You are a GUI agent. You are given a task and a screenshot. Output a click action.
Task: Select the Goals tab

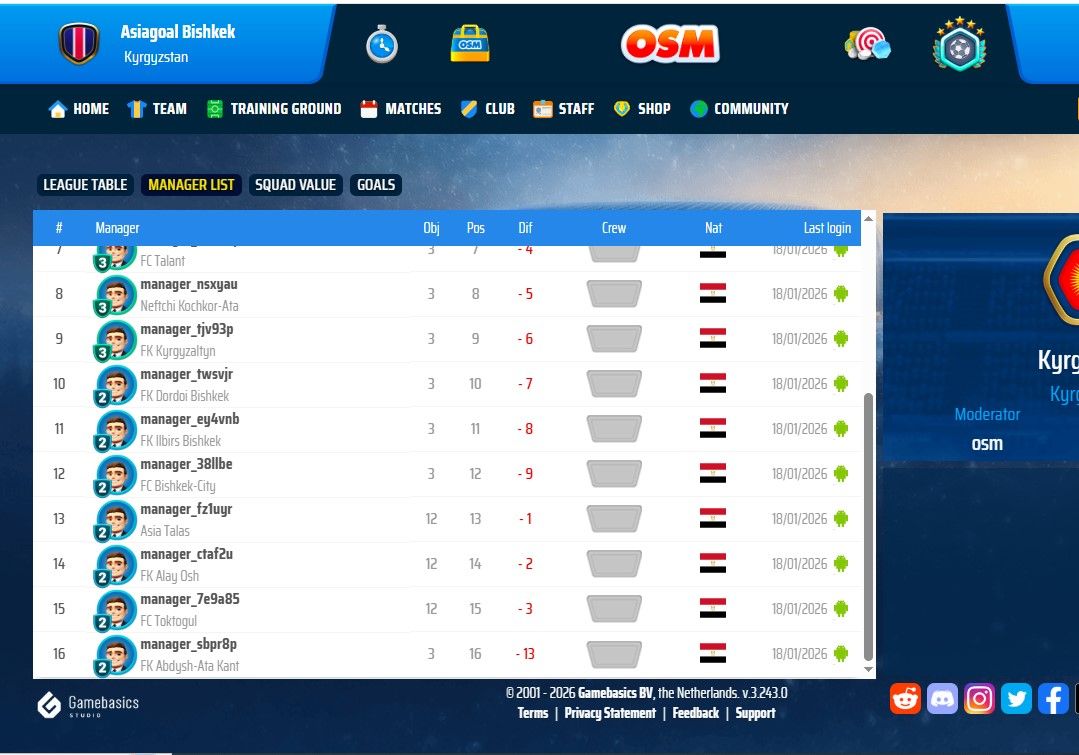[376, 185]
